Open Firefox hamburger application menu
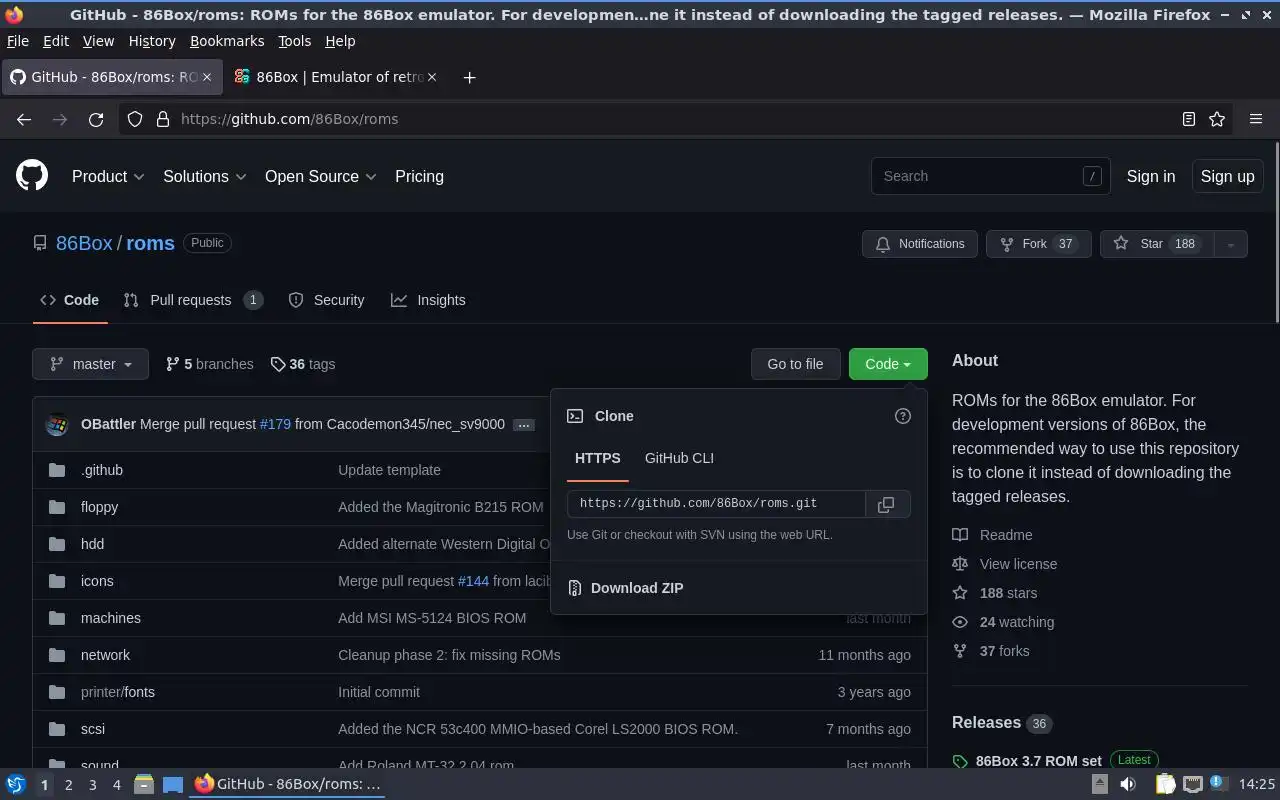 [x=1256, y=119]
